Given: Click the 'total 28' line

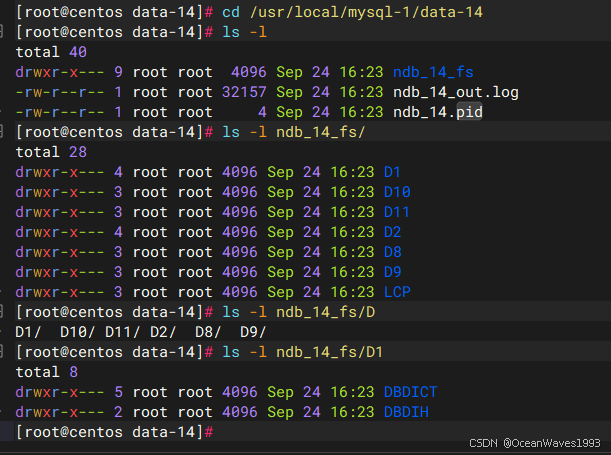Looking at the screenshot, I should [51, 152].
